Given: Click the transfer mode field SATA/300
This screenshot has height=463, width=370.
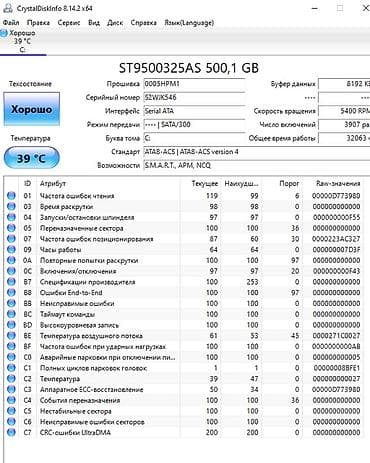Looking at the screenshot, I should click(x=194, y=125).
